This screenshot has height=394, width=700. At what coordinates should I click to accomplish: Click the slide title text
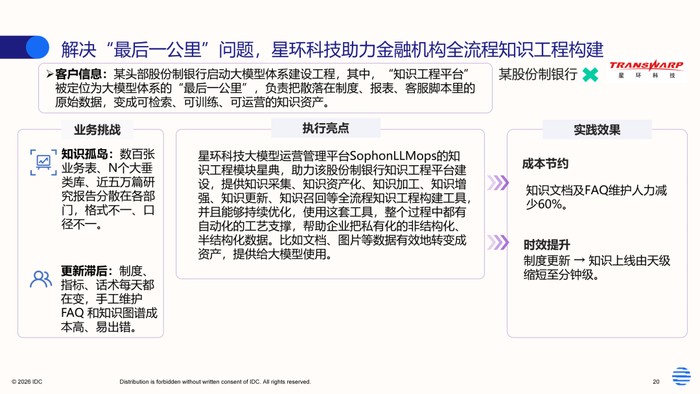pyautogui.click(x=332, y=49)
